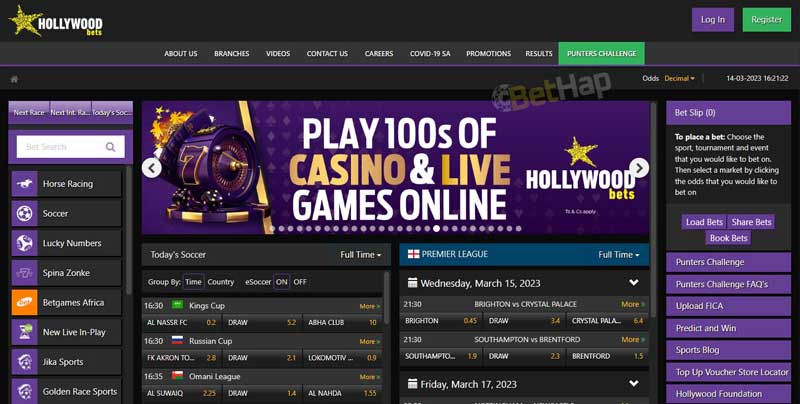Click the Log In button
The image size is (800, 404).
(x=712, y=19)
